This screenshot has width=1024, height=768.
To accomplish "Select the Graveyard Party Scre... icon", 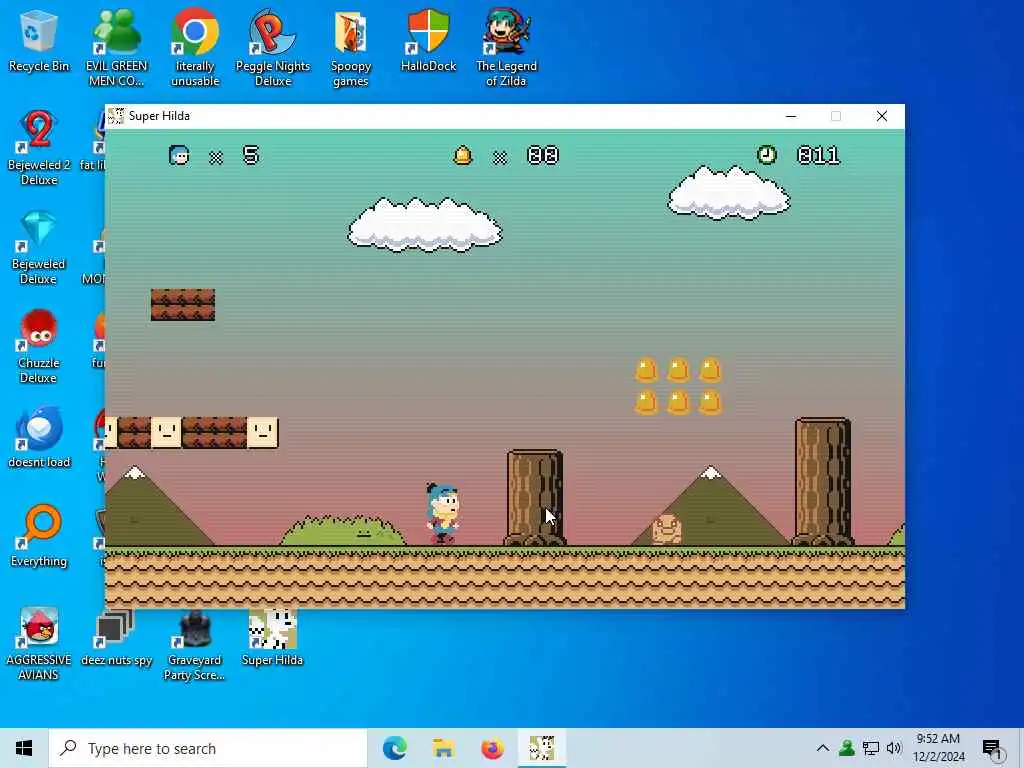I will pyautogui.click(x=195, y=644).
